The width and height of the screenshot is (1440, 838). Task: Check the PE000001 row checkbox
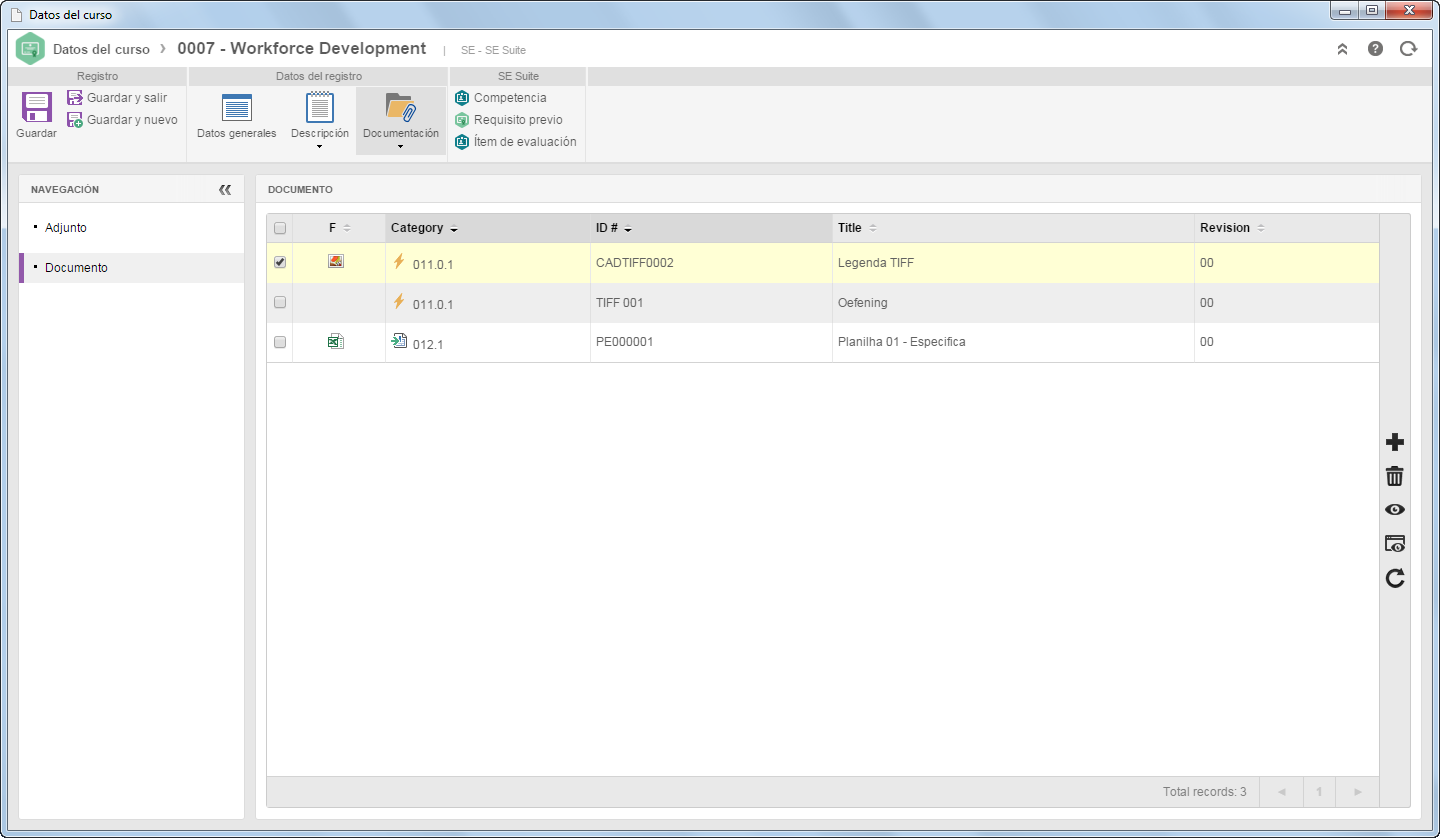[x=280, y=342]
